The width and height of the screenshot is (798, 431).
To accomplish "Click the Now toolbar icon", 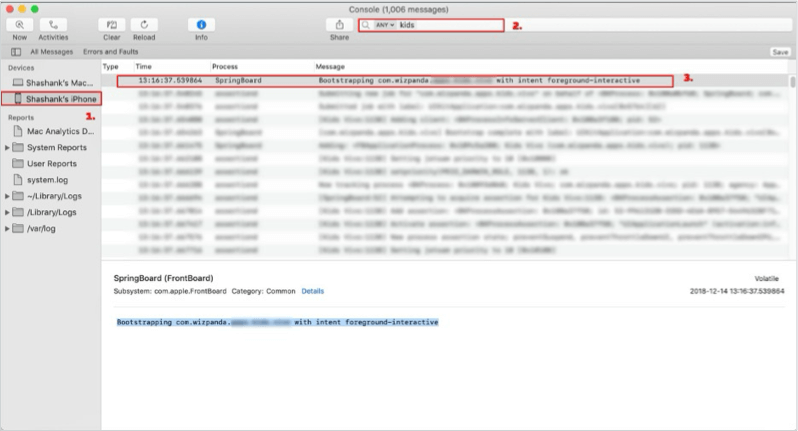I will tap(20, 25).
